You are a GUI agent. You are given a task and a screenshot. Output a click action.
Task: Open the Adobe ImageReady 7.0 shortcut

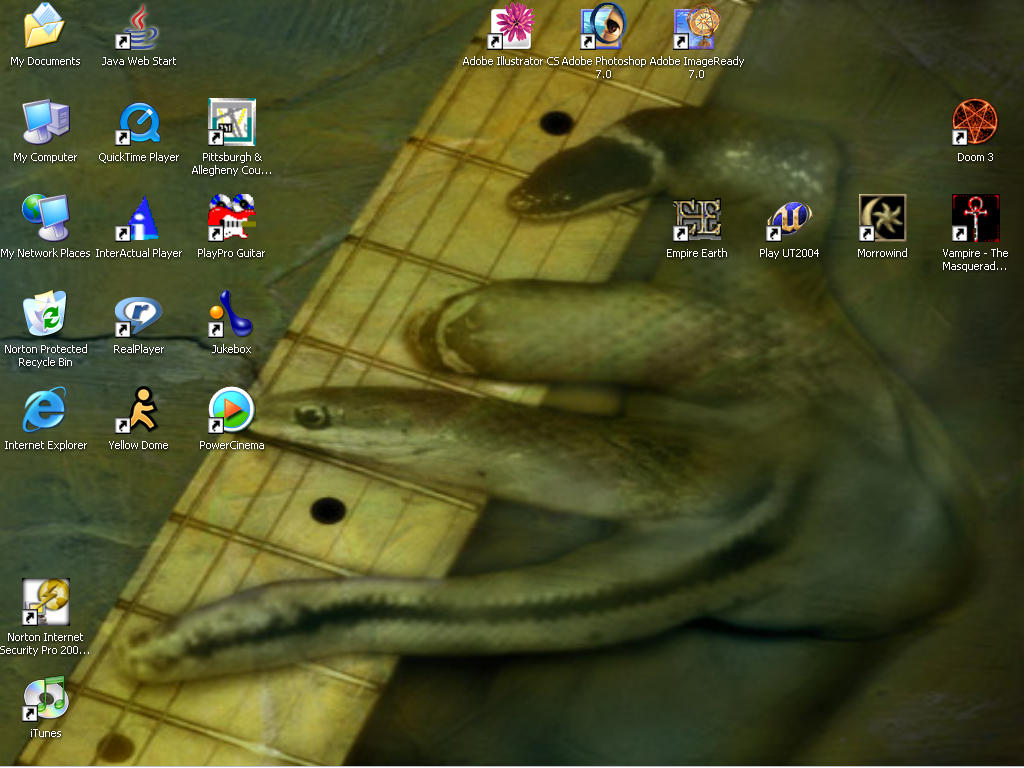(x=696, y=26)
